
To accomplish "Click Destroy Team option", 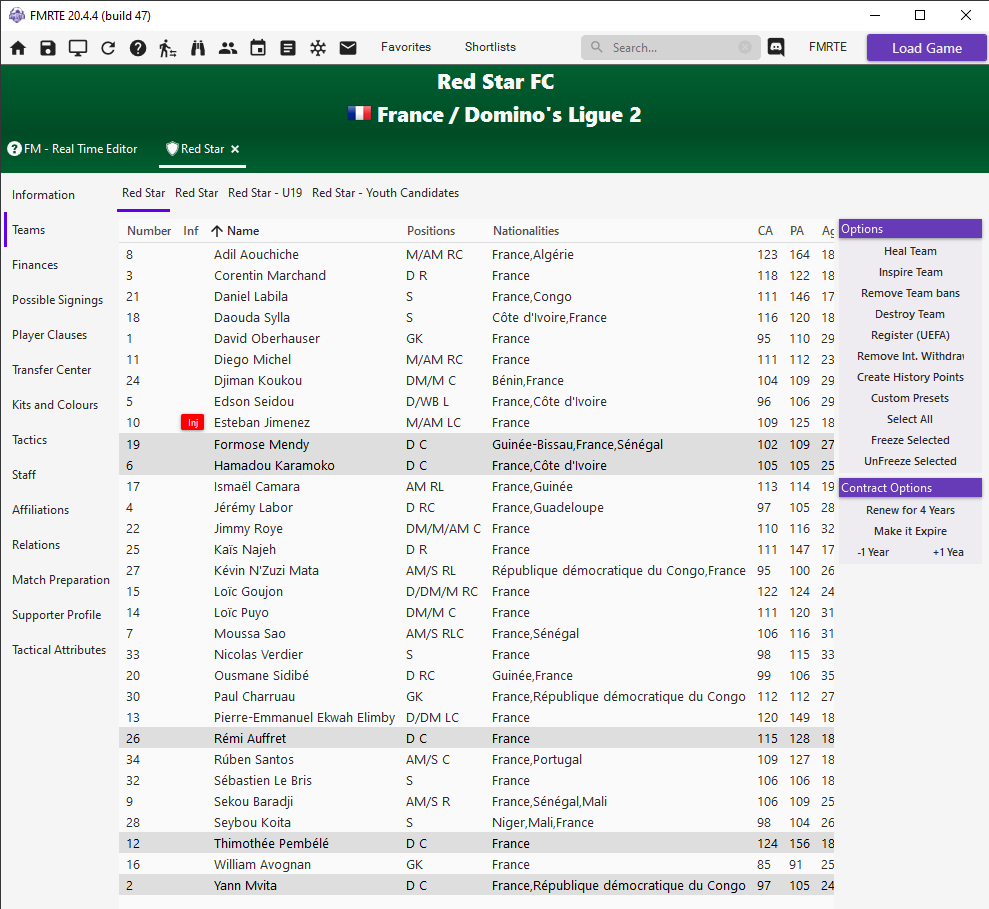I will [910, 314].
